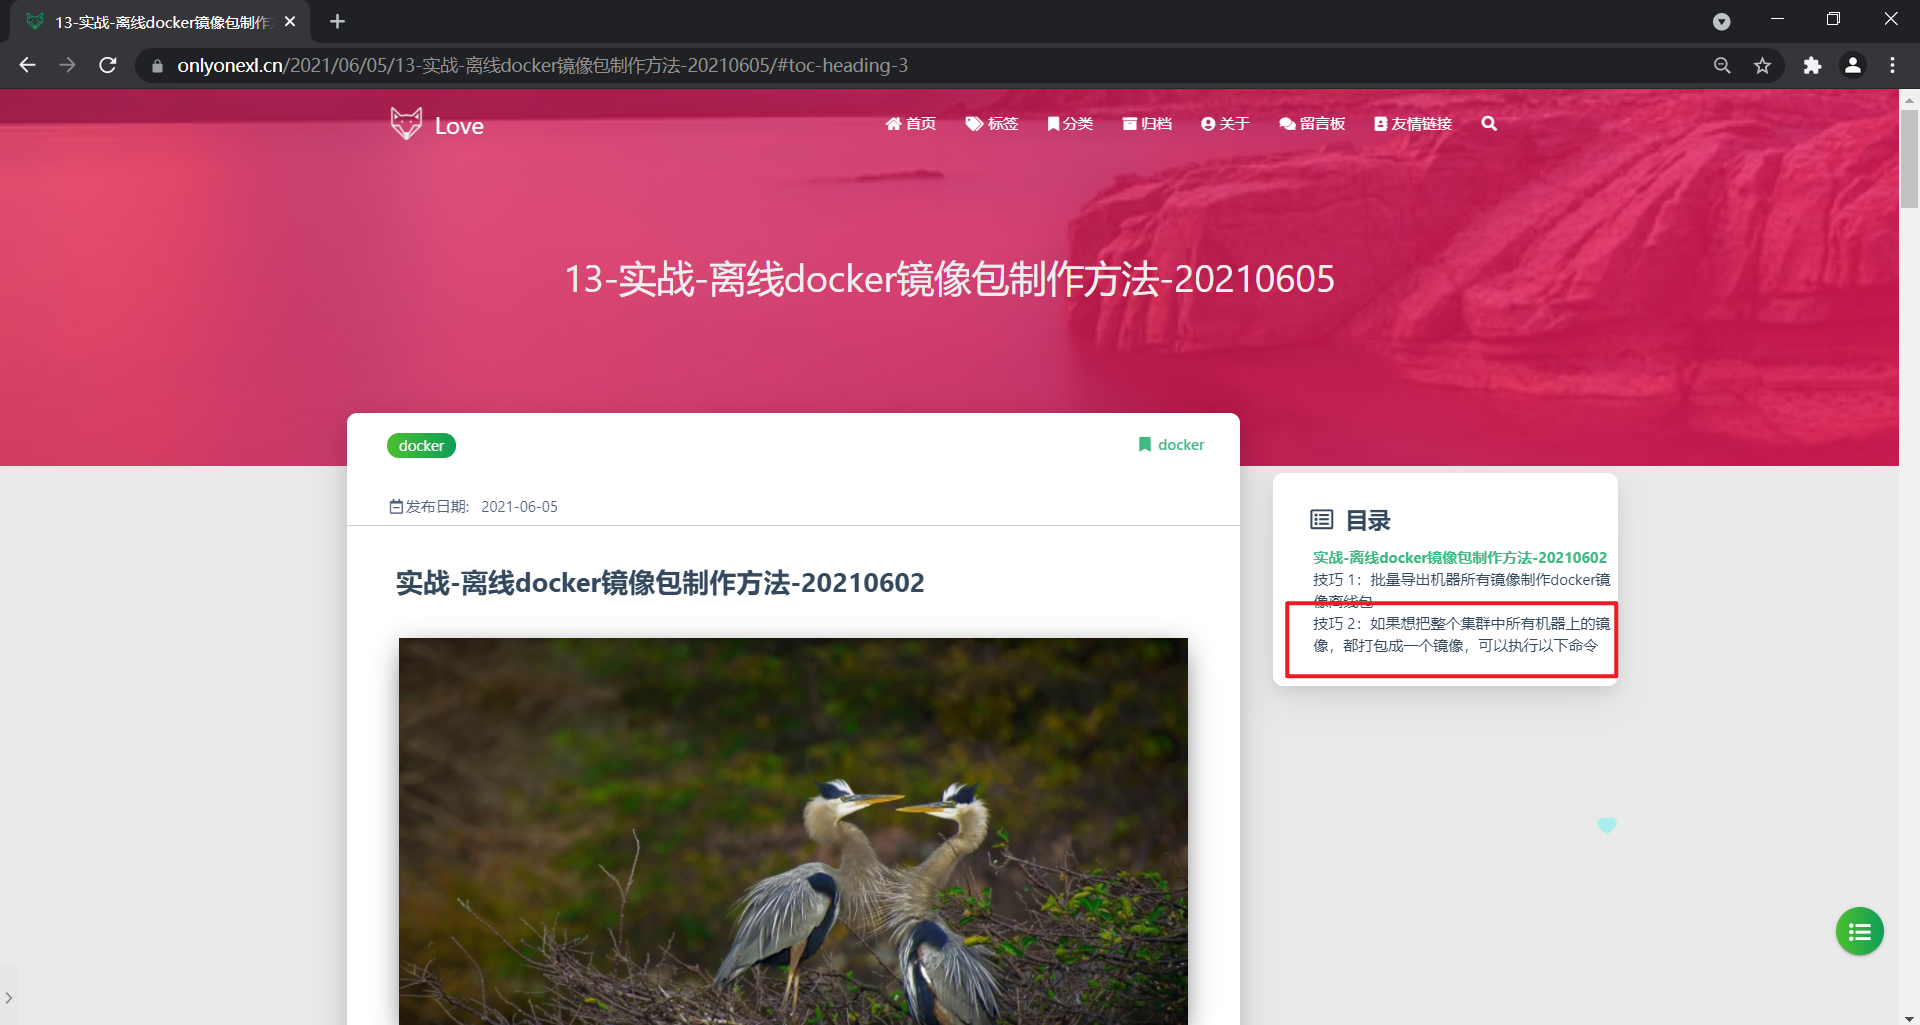The width and height of the screenshot is (1920, 1025).
Task: Click the zoom magnifier in address bar
Action: click(x=1722, y=65)
